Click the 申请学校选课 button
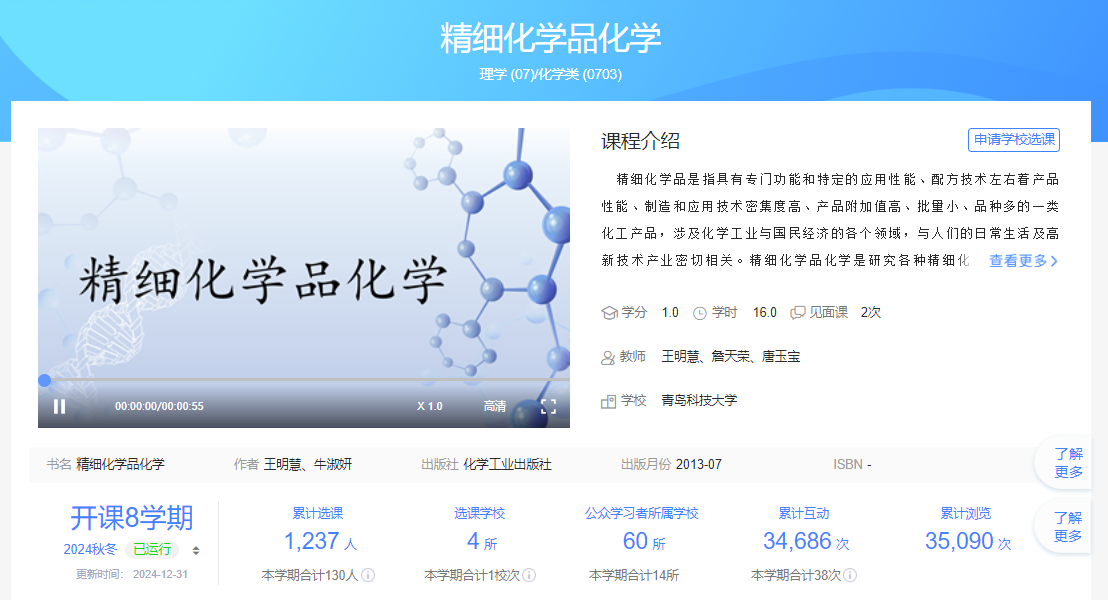This screenshot has width=1108, height=600. (x=1014, y=140)
